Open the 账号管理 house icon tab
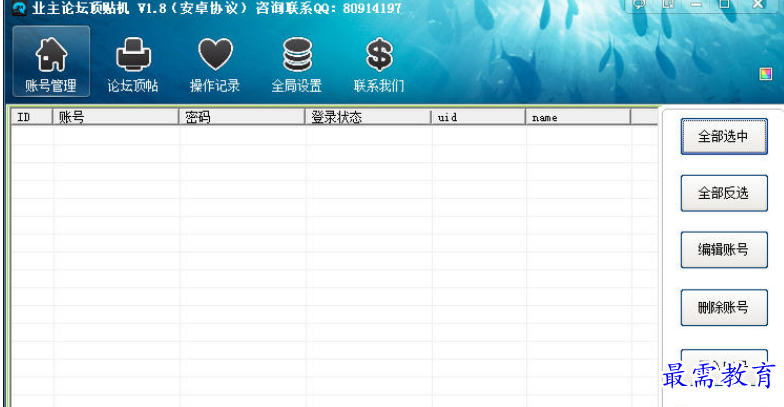Image resolution: width=784 pixels, height=407 pixels. point(51,61)
